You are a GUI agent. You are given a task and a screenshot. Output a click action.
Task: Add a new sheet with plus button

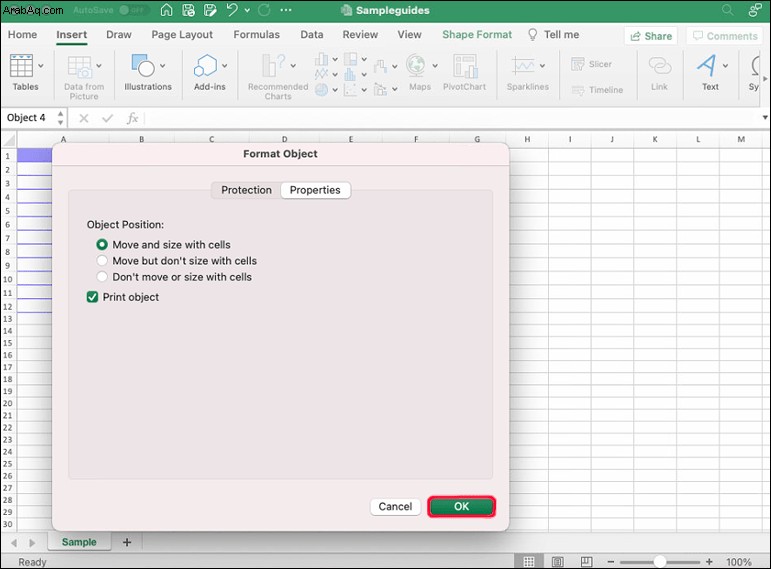click(x=127, y=542)
